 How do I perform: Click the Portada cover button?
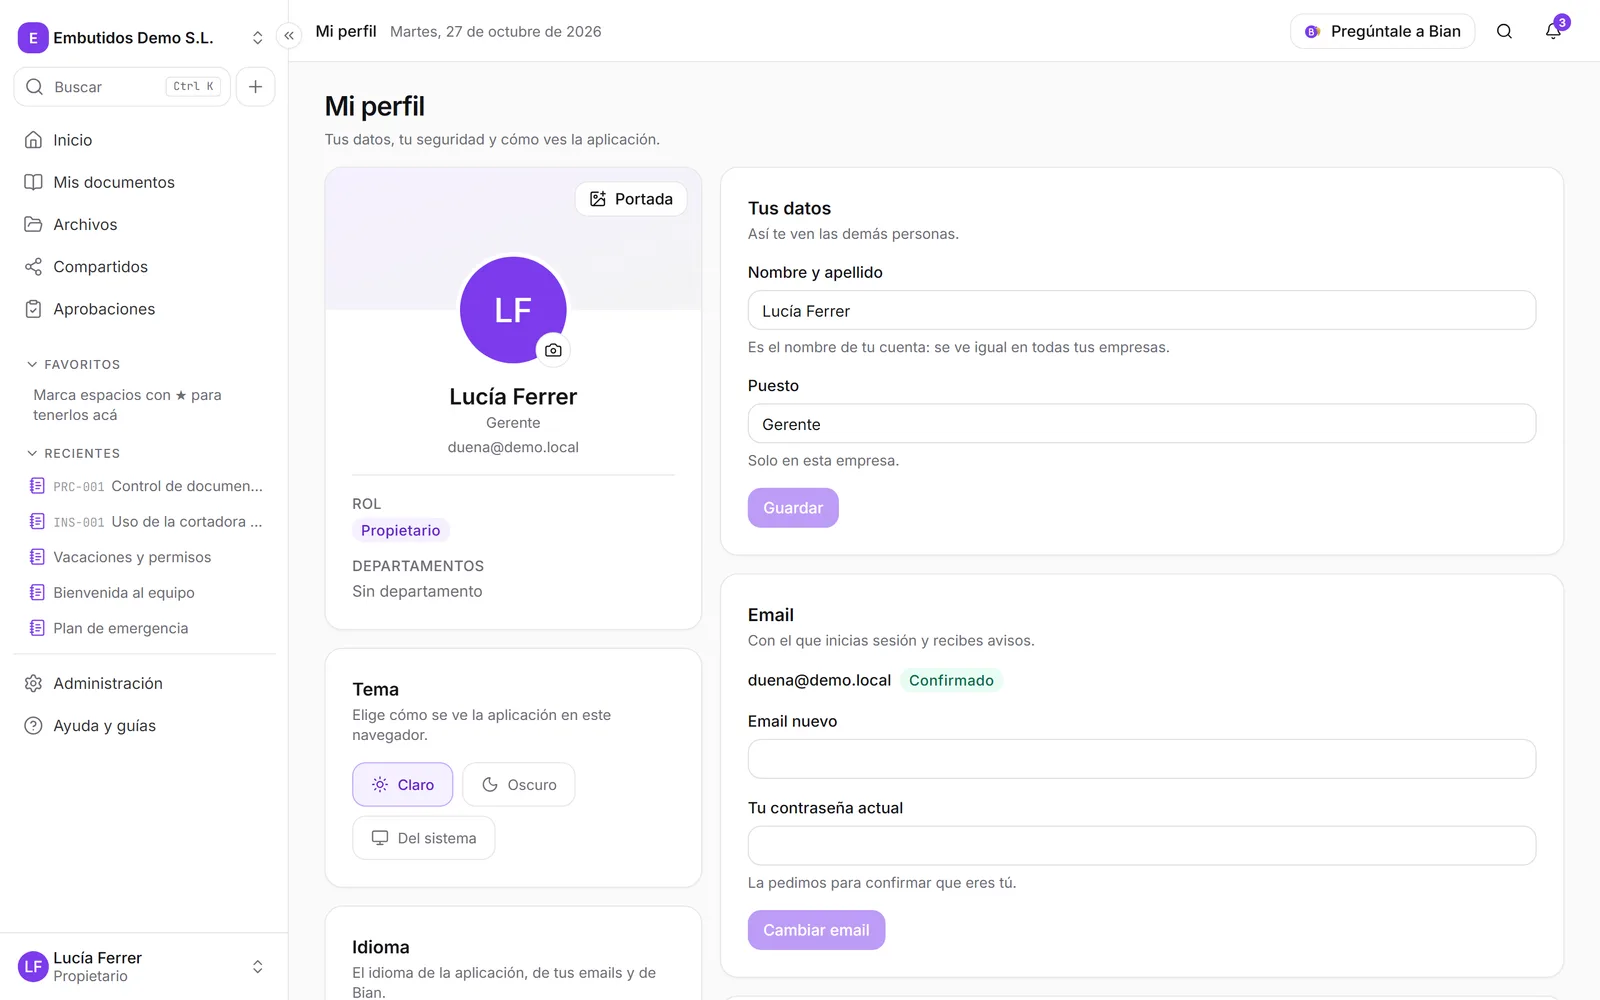point(631,199)
